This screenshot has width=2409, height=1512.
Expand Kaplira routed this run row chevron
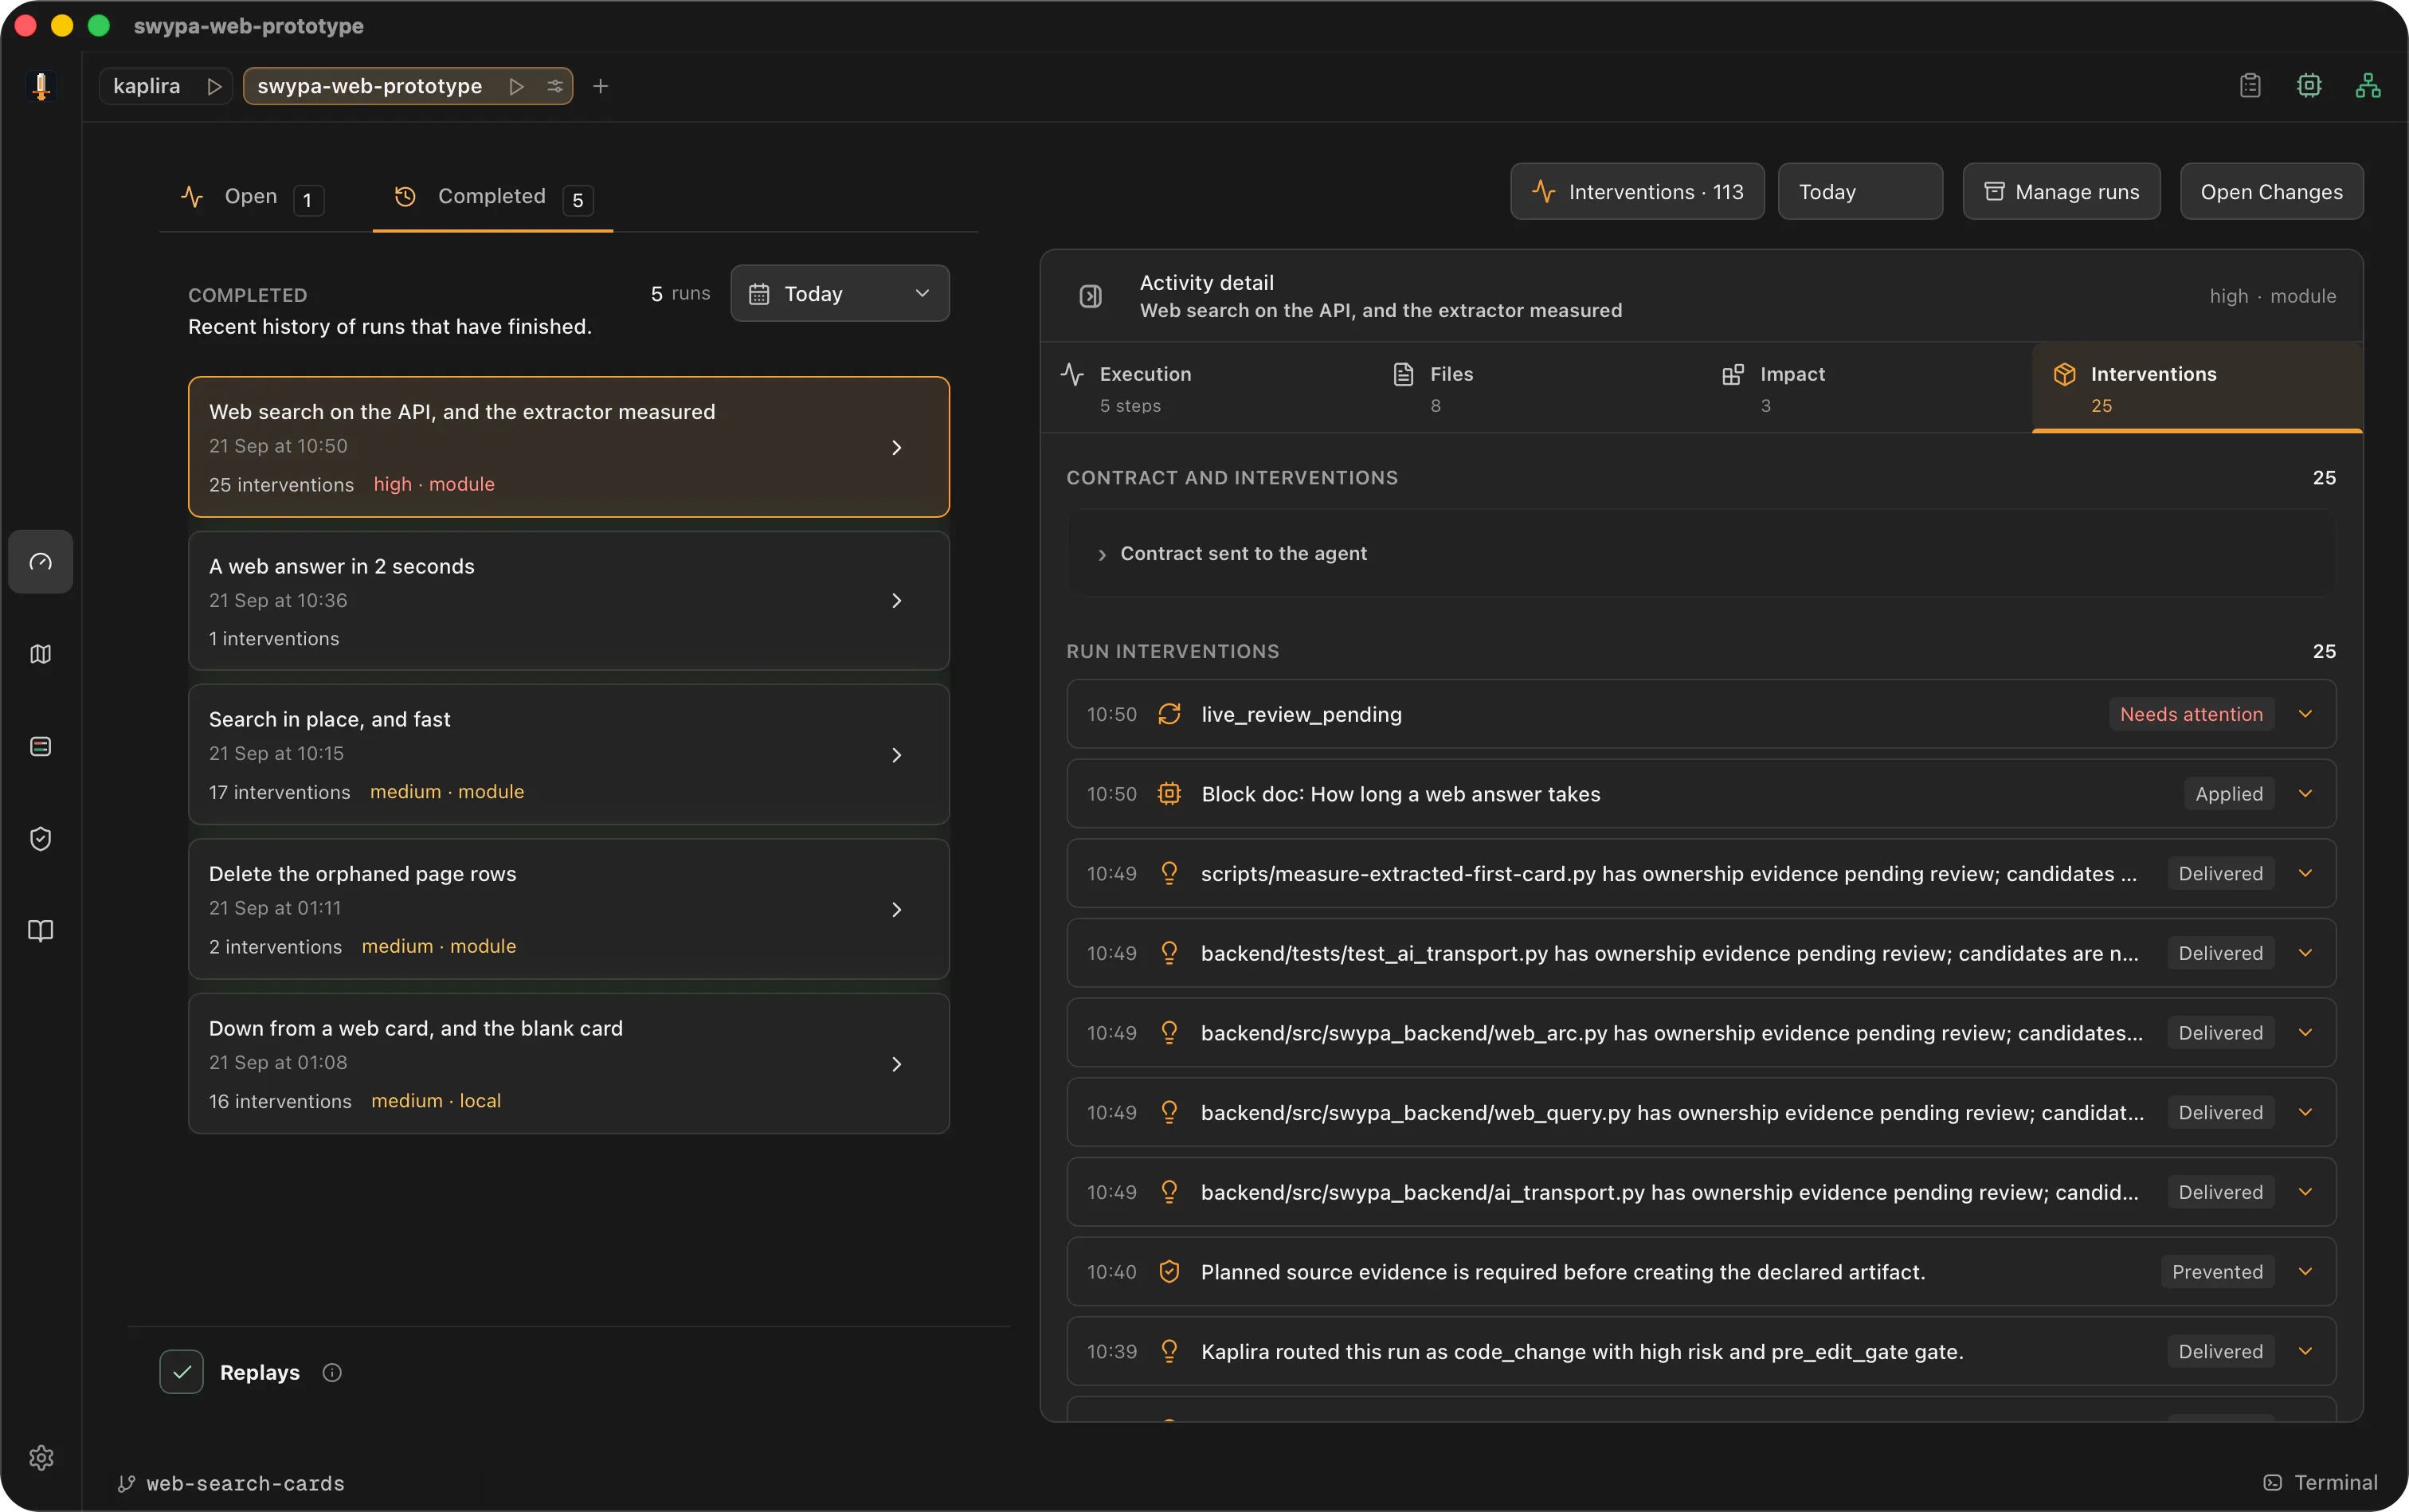point(2305,1352)
